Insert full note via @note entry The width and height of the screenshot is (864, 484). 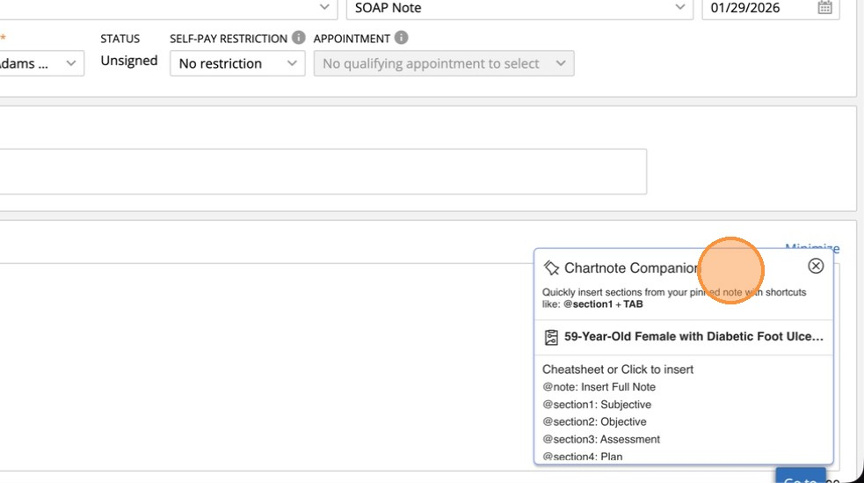click(x=599, y=387)
